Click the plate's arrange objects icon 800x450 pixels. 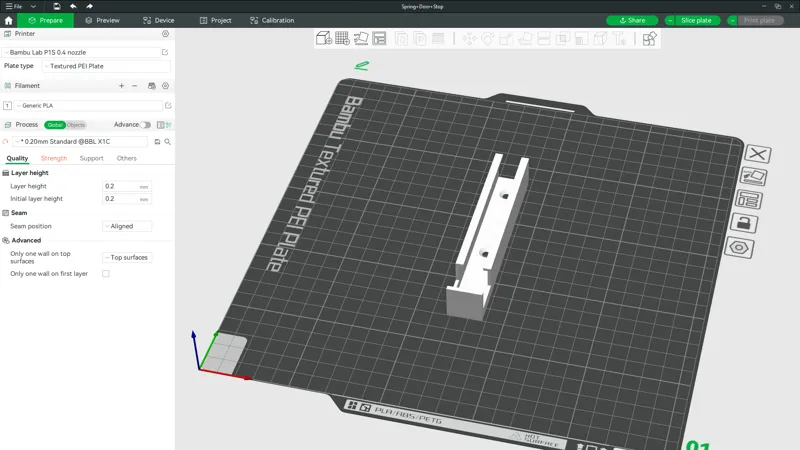click(748, 199)
